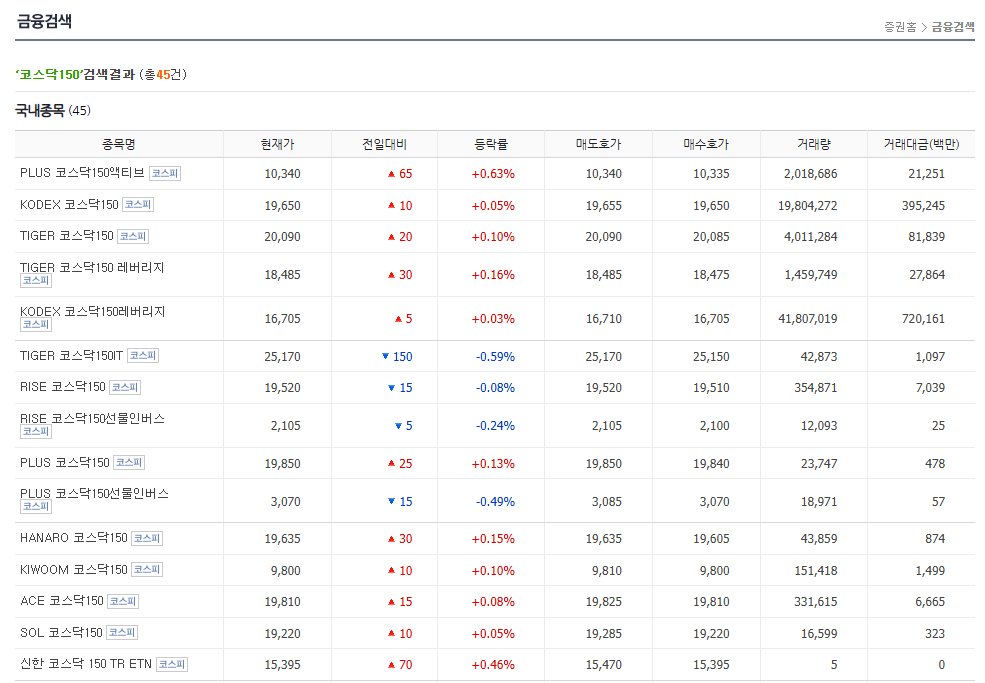Open KODEX 코스닥150 stock link
This screenshot has width=985, height=683.
click(x=69, y=204)
